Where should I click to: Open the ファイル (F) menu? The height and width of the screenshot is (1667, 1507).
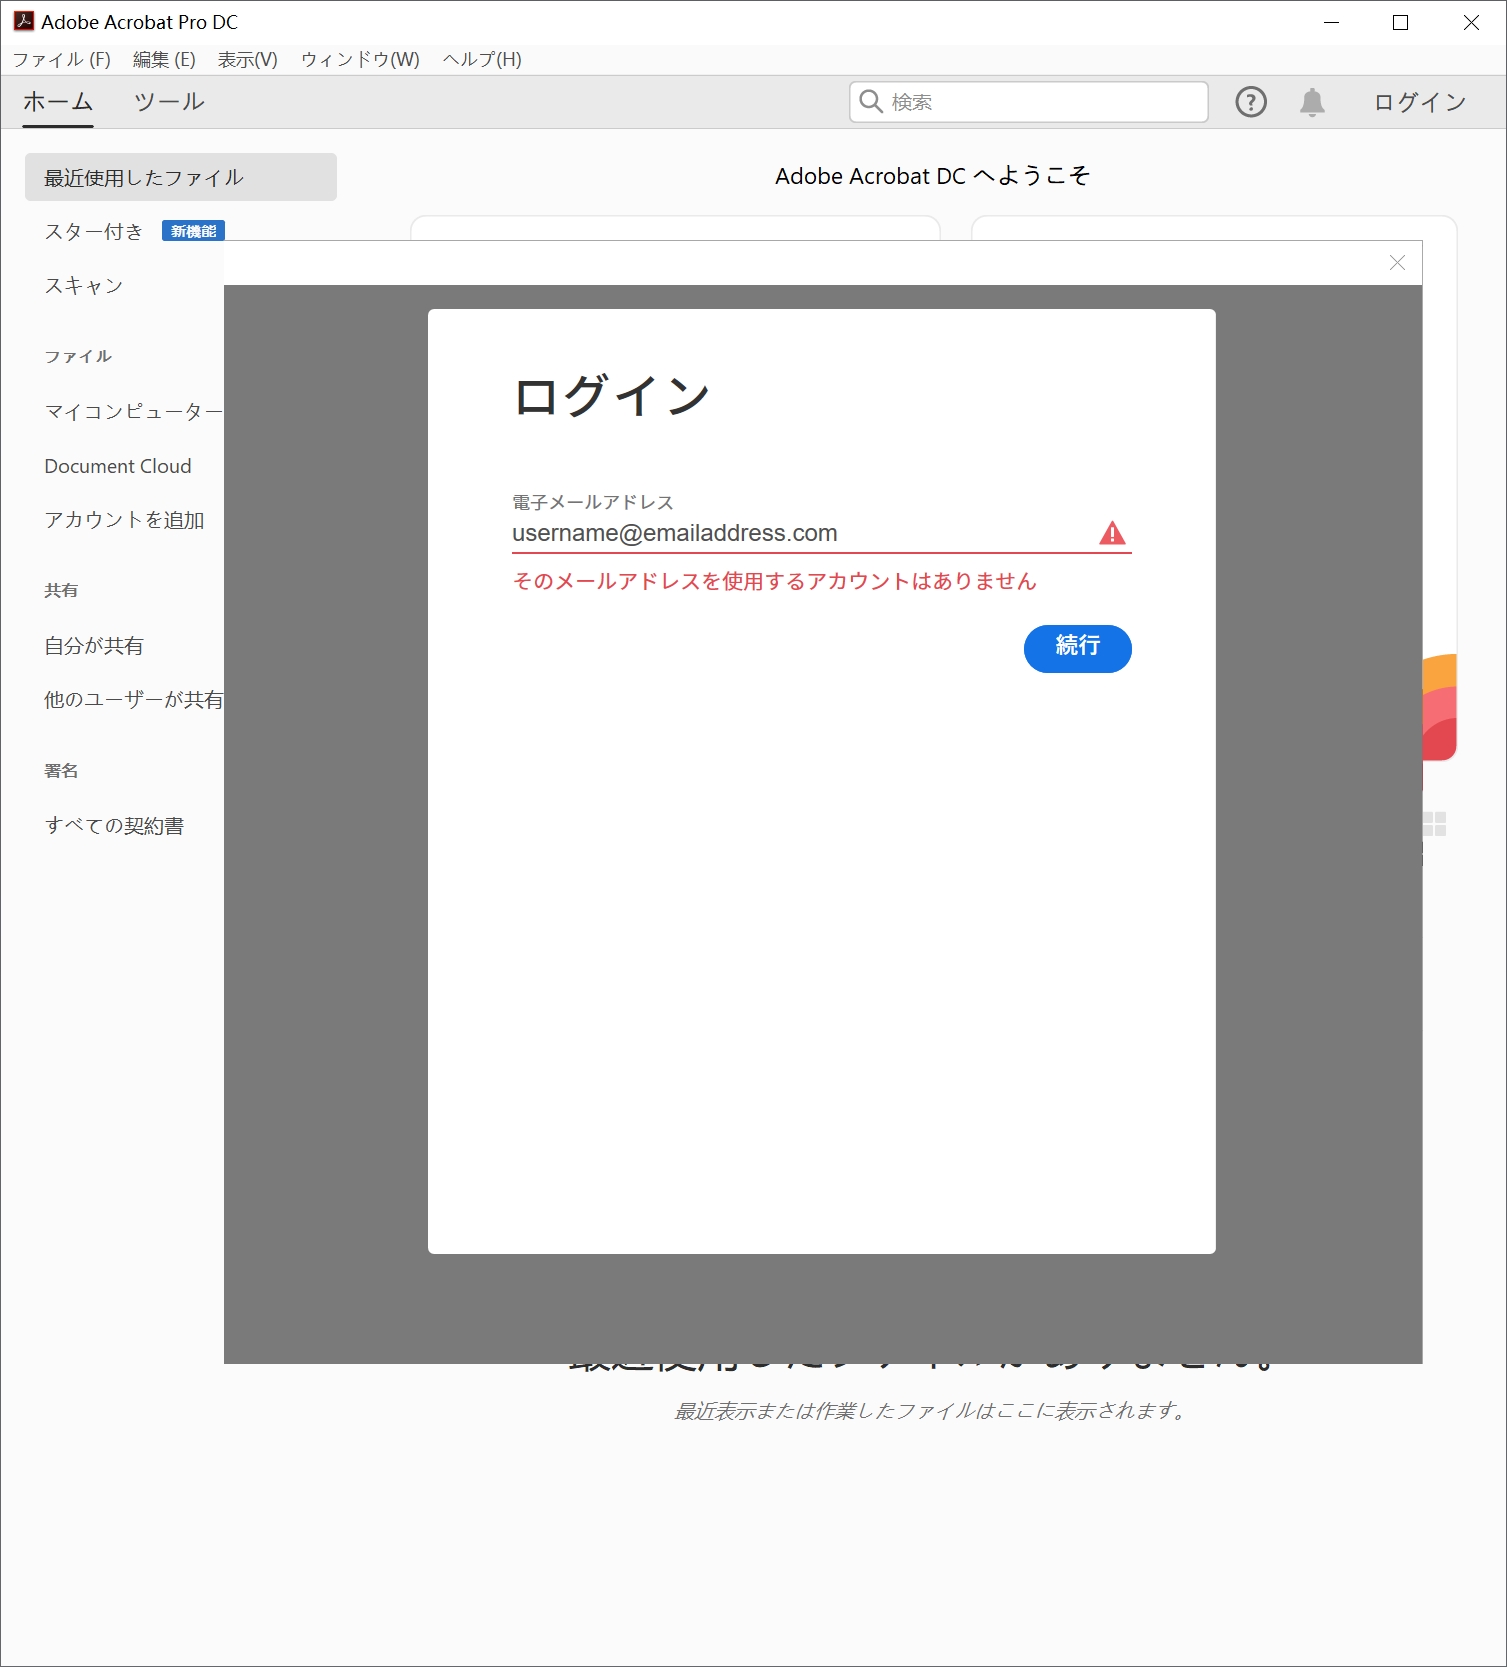click(x=62, y=60)
